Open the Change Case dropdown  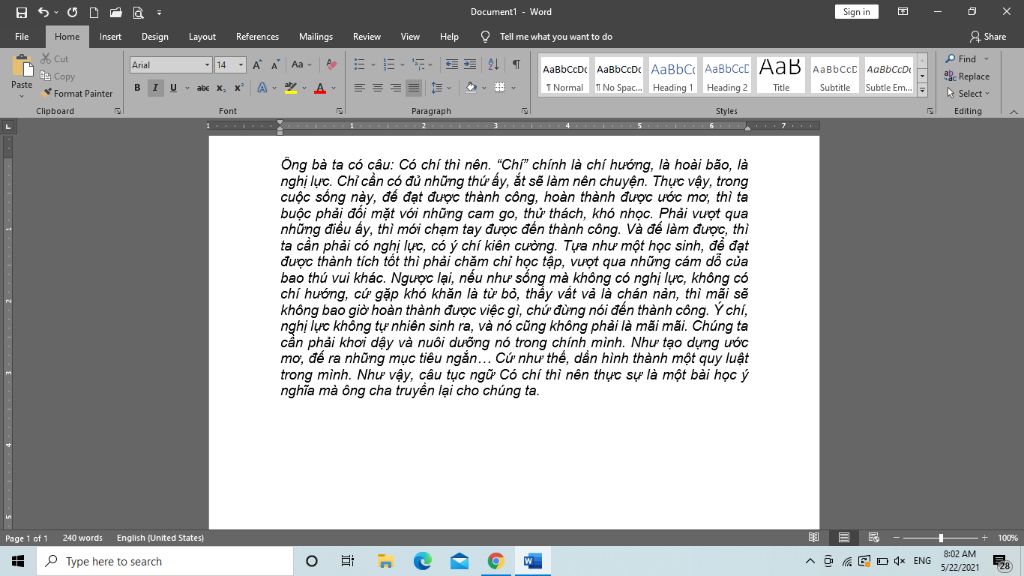pos(301,65)
